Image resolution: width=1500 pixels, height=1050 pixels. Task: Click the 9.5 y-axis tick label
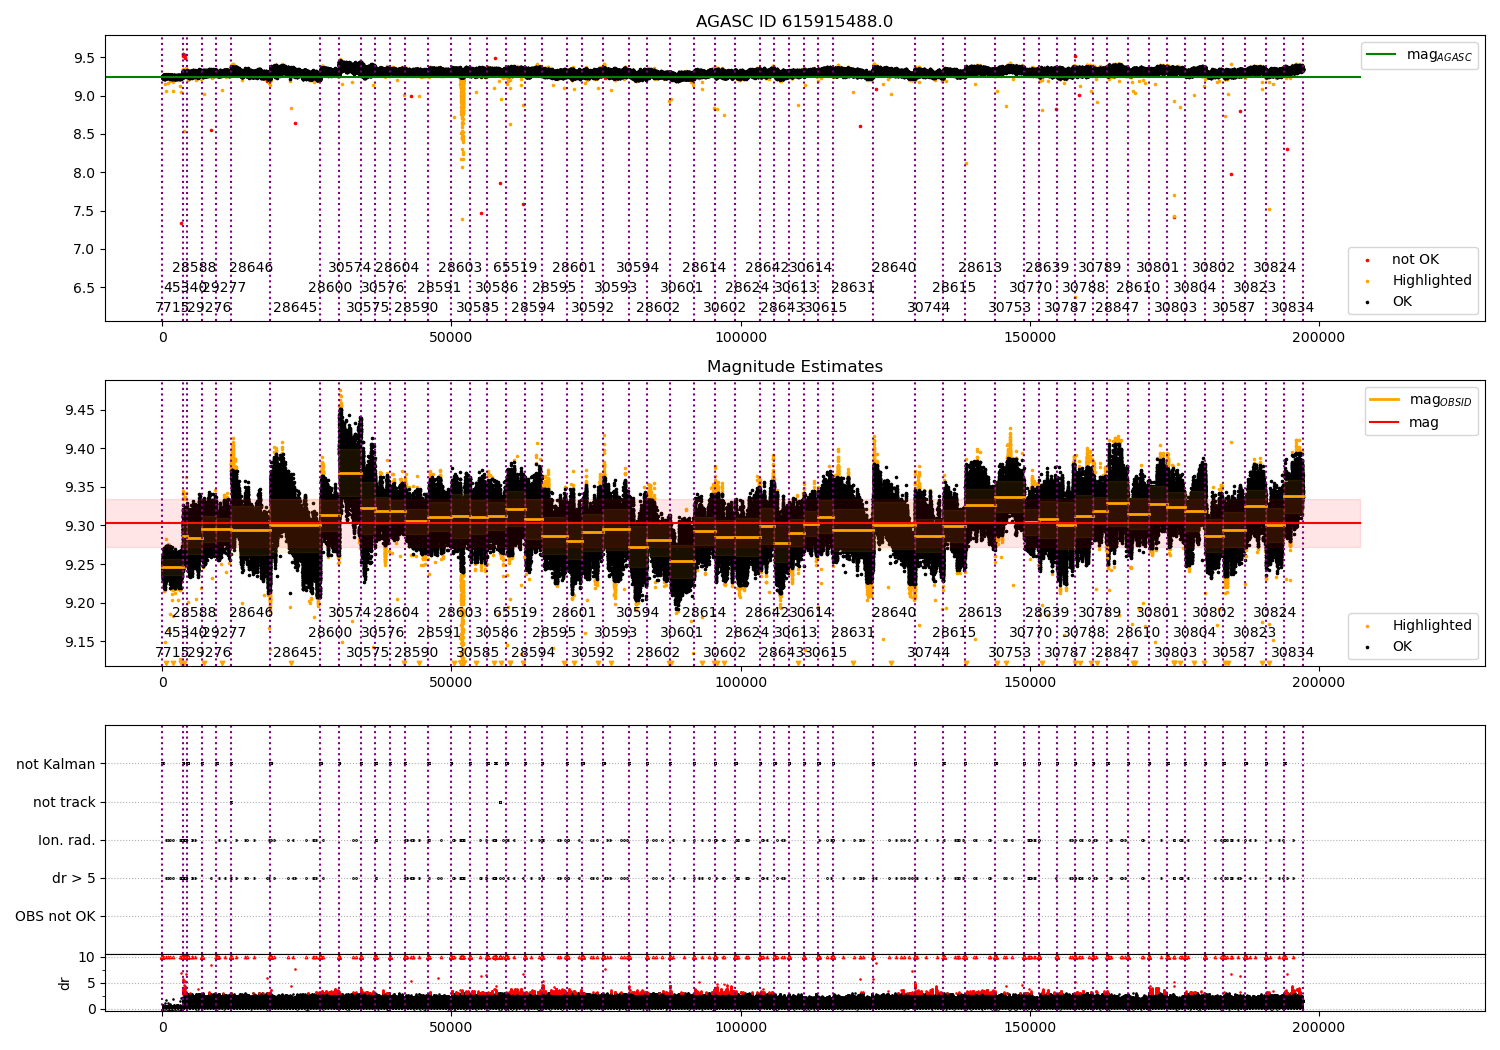(84, 58)
